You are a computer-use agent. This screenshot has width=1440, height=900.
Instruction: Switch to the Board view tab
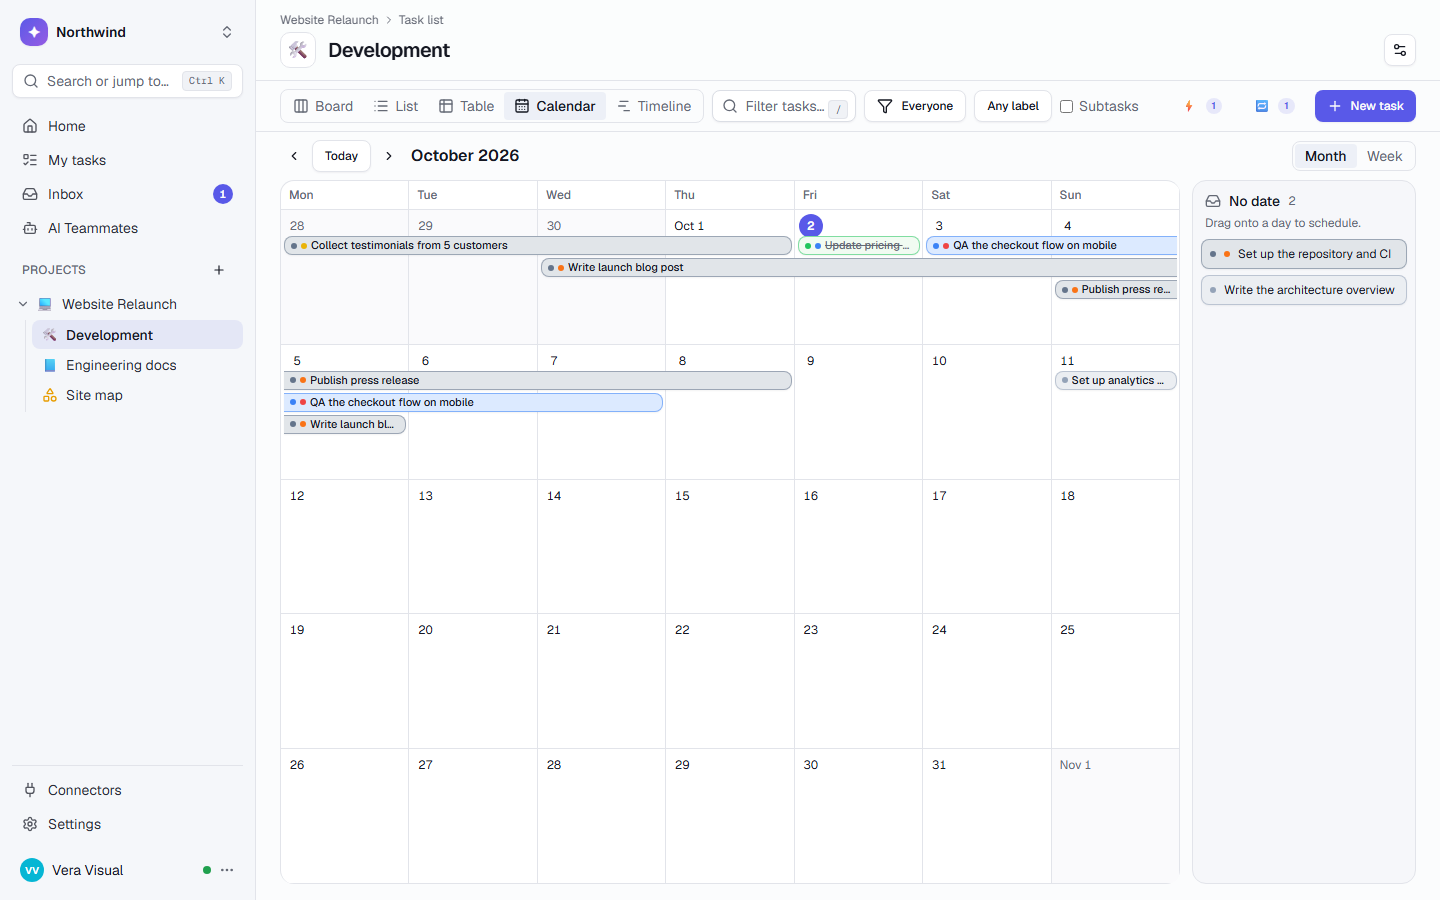click(x=323, y=106)
